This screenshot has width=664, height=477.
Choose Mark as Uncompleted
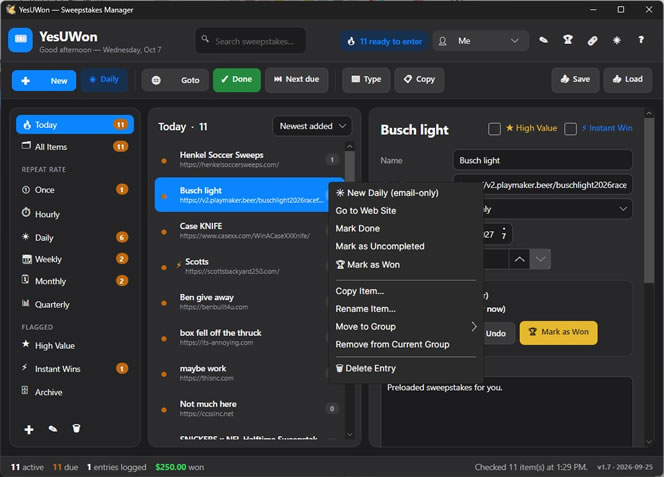tap(406, 246)
